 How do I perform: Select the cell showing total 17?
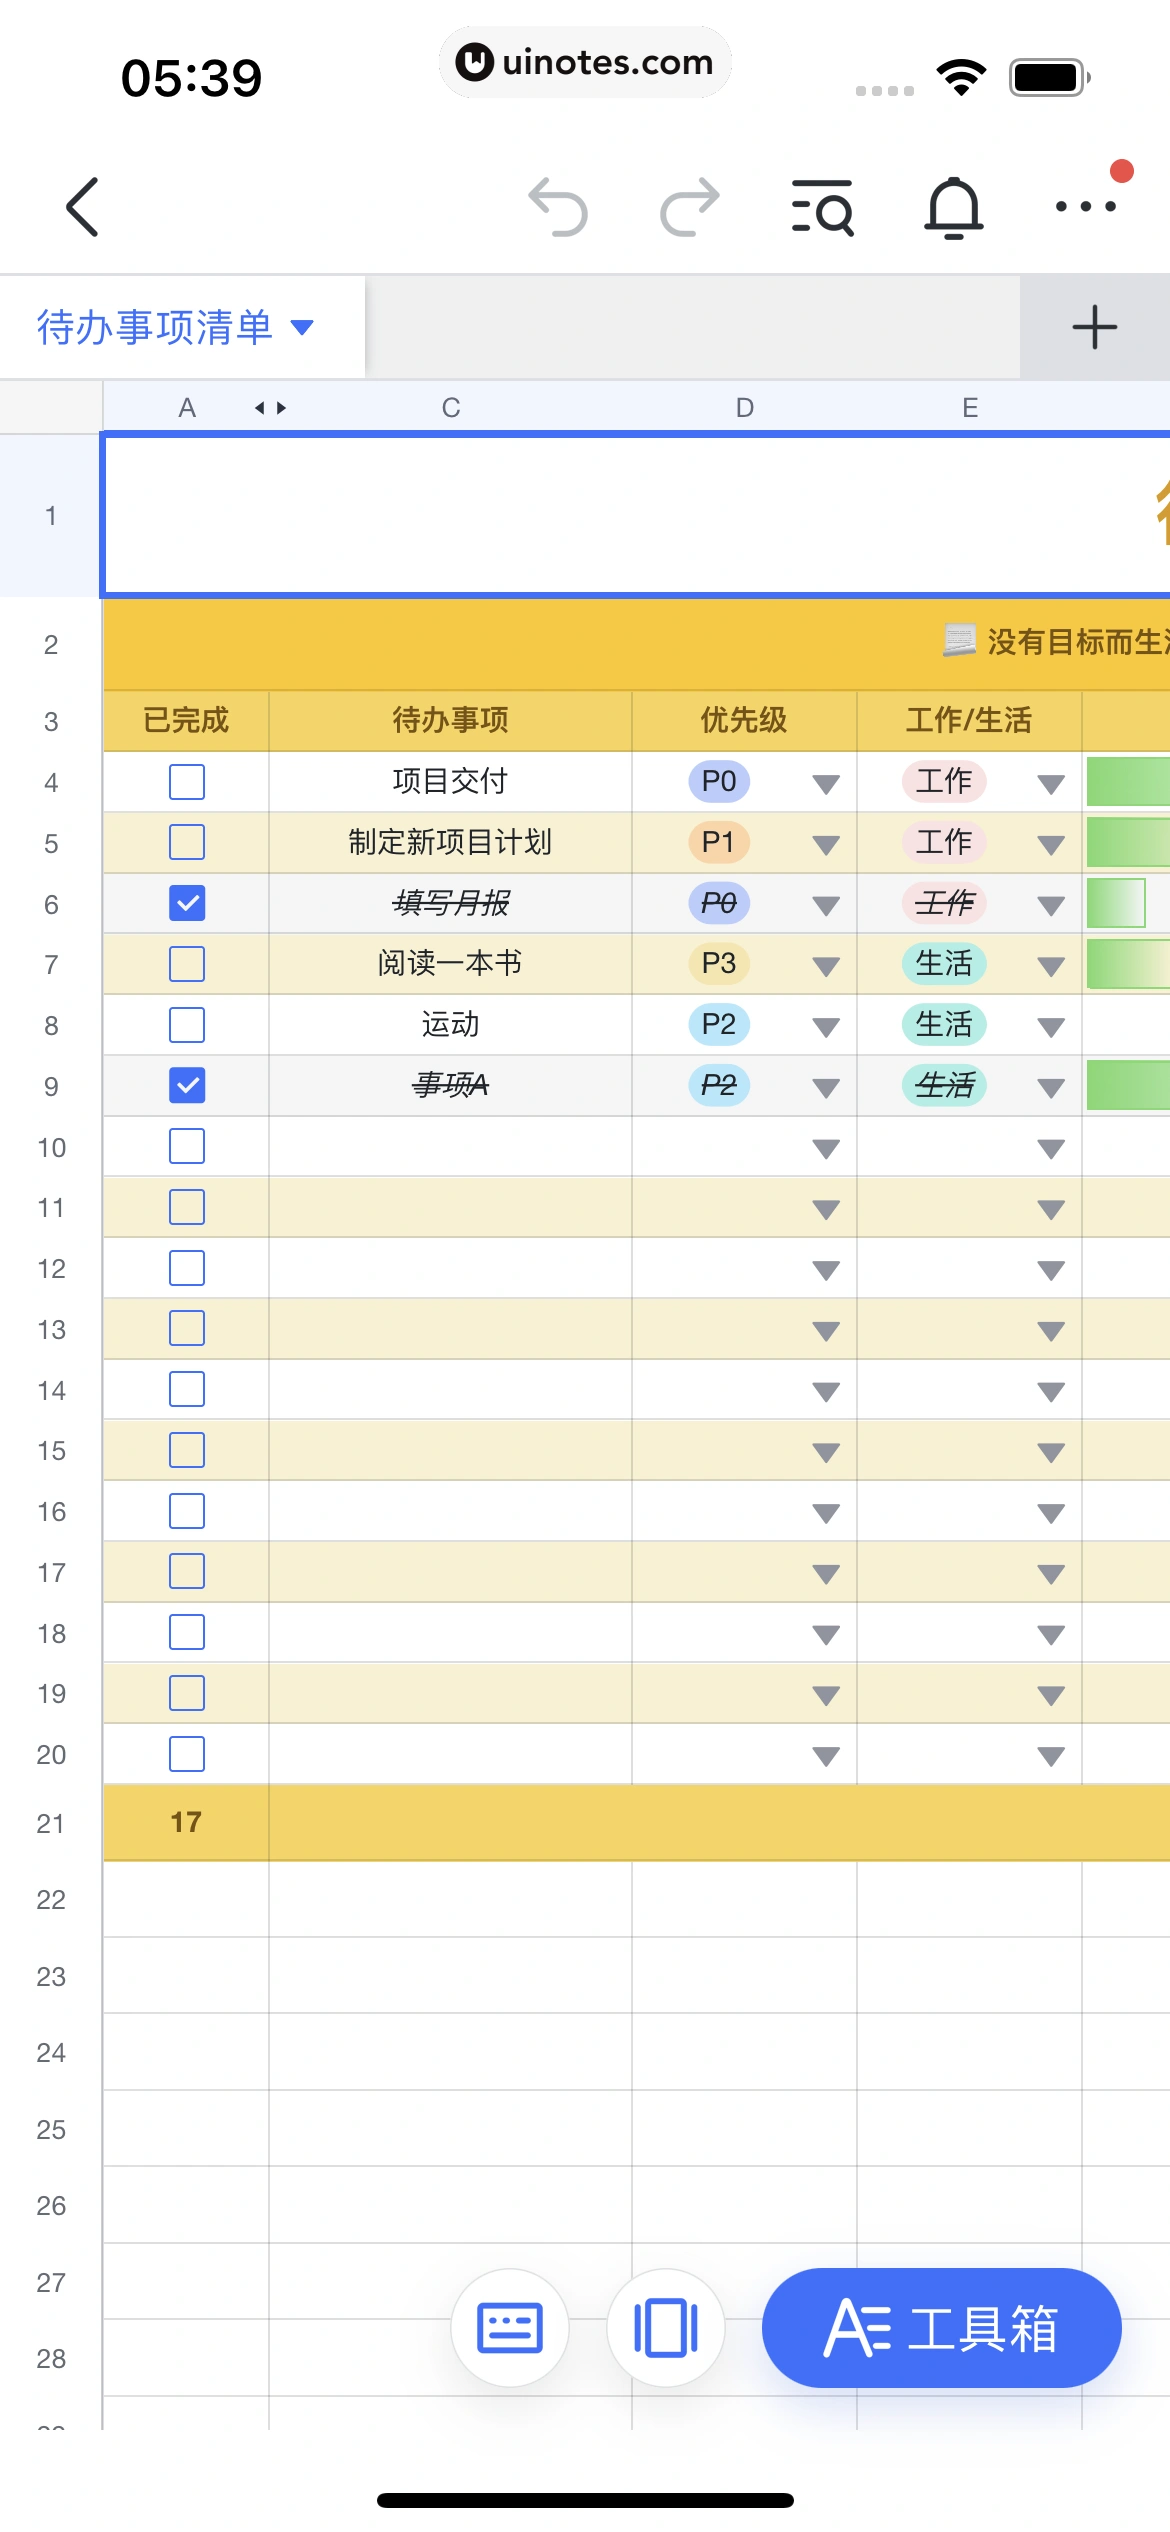pyautogui.click(x=186, y=1822)
